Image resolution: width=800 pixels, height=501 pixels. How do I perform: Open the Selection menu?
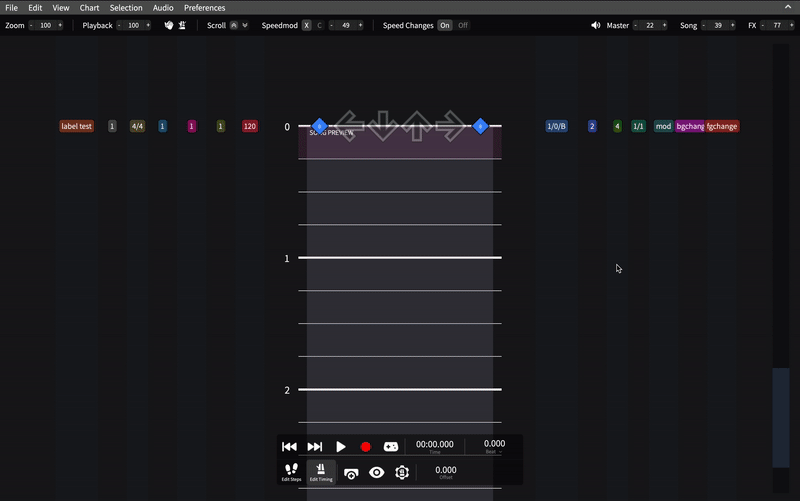126,8
